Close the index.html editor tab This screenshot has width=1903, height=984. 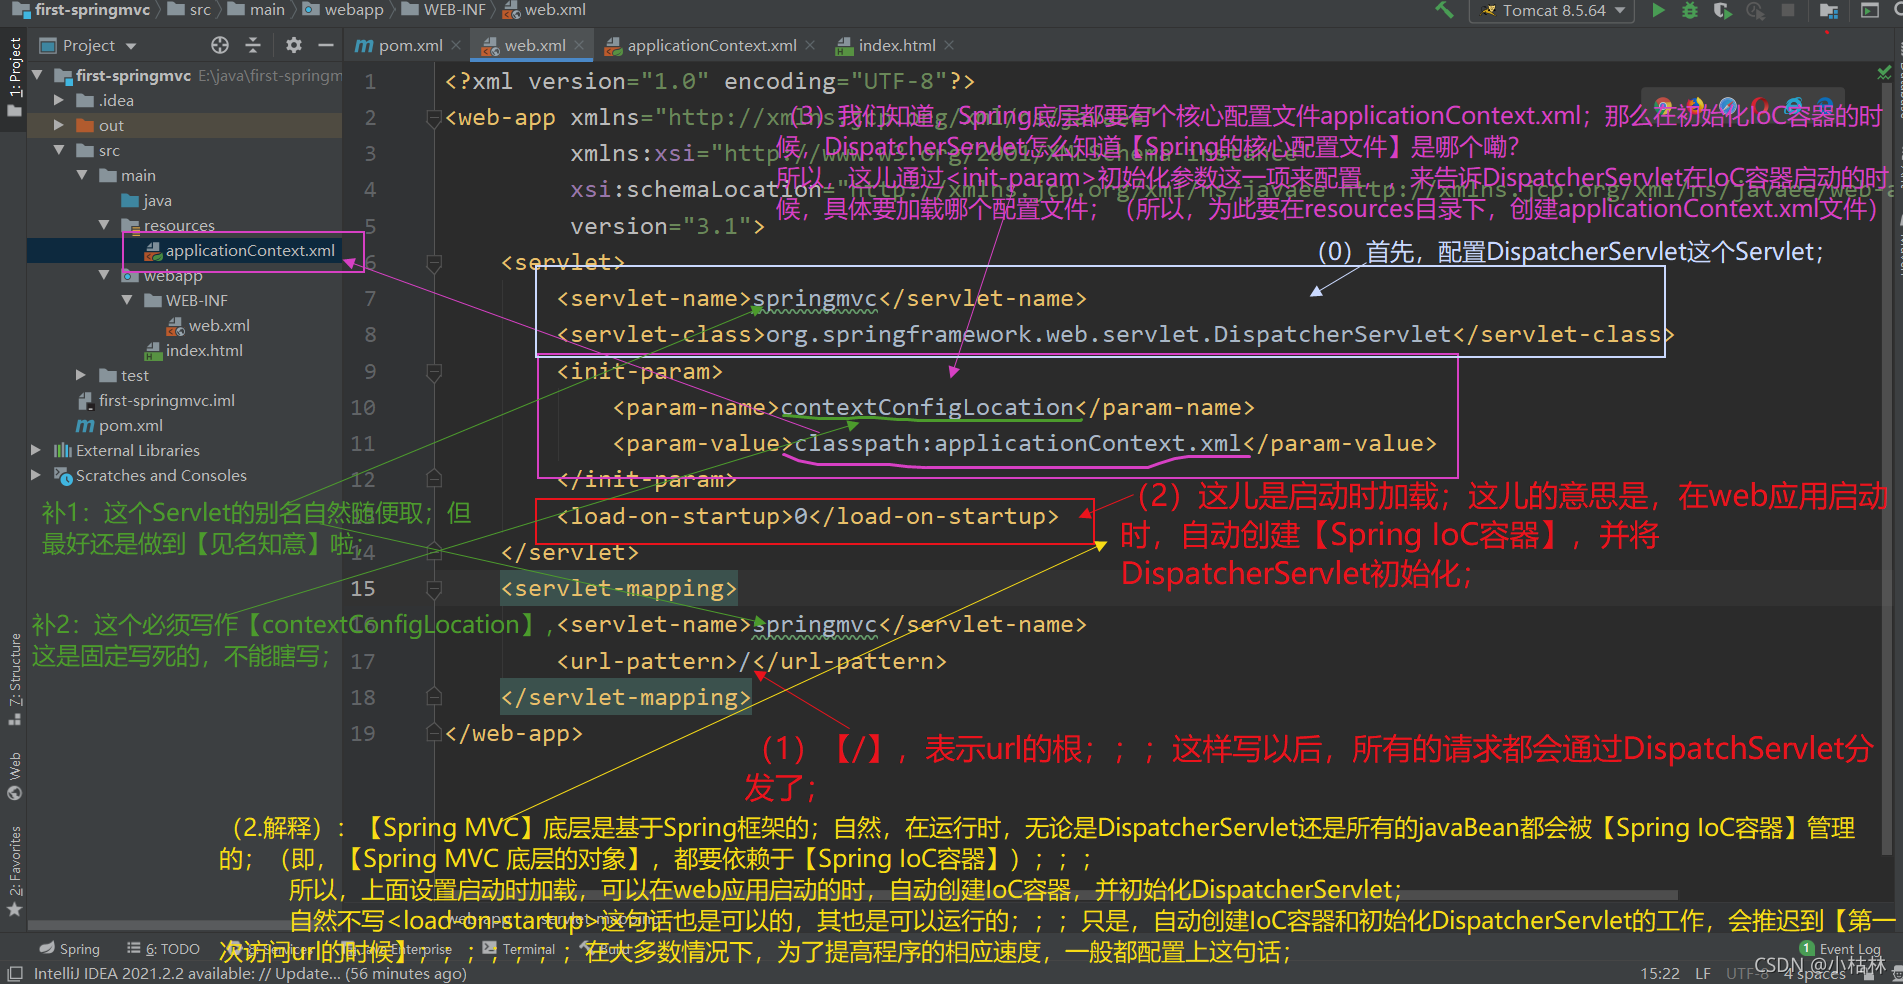click(x=949, y=45)
